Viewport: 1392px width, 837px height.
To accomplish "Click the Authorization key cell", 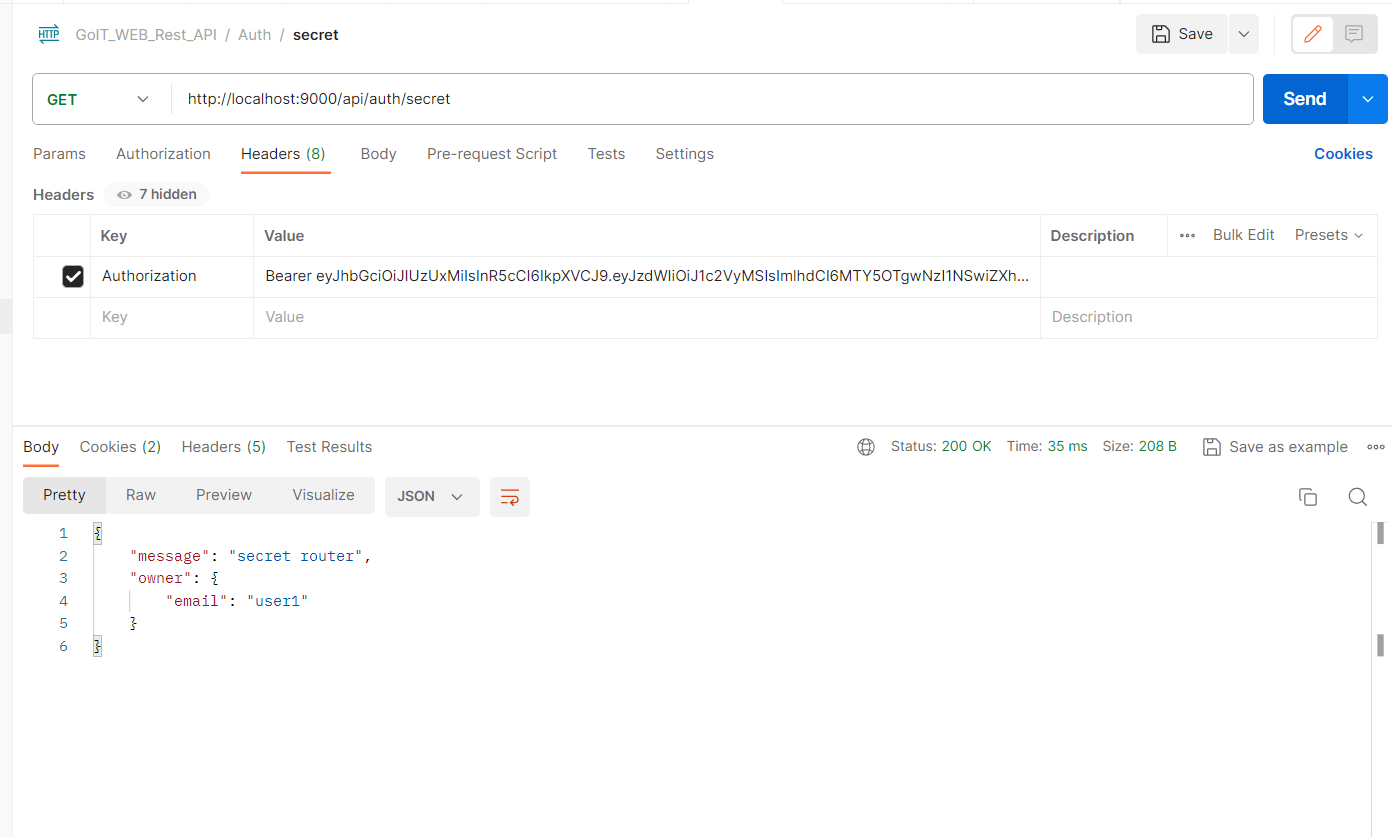I will (x=172, y=276).
